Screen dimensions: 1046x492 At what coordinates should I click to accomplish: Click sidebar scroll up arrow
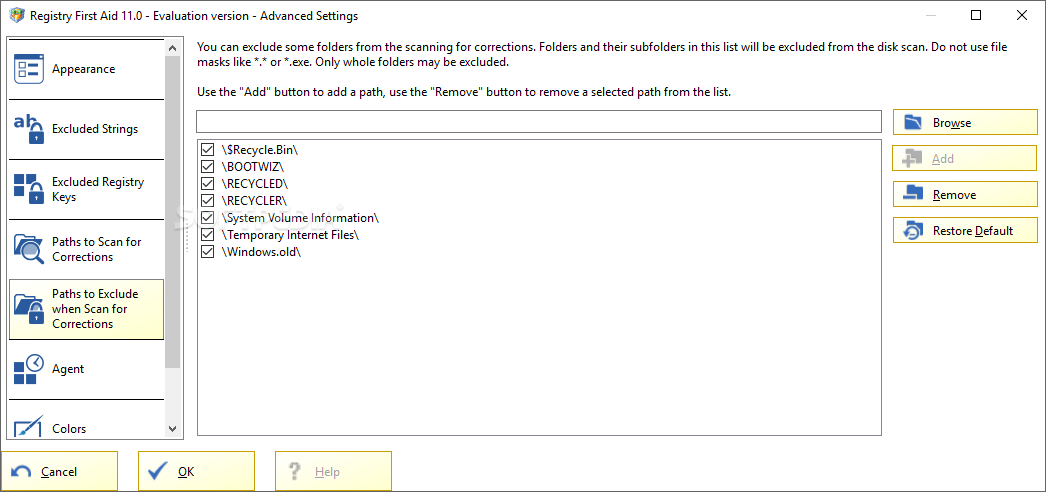pos(172,48)
